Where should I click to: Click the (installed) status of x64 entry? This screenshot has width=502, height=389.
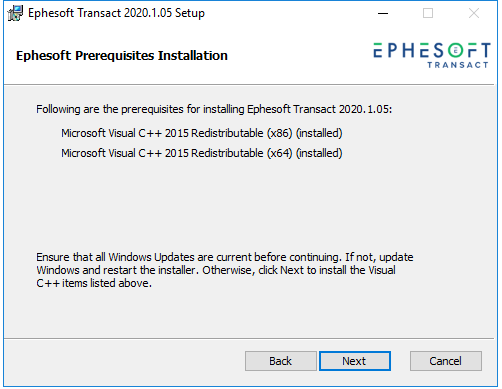click(x=319, y=153)
